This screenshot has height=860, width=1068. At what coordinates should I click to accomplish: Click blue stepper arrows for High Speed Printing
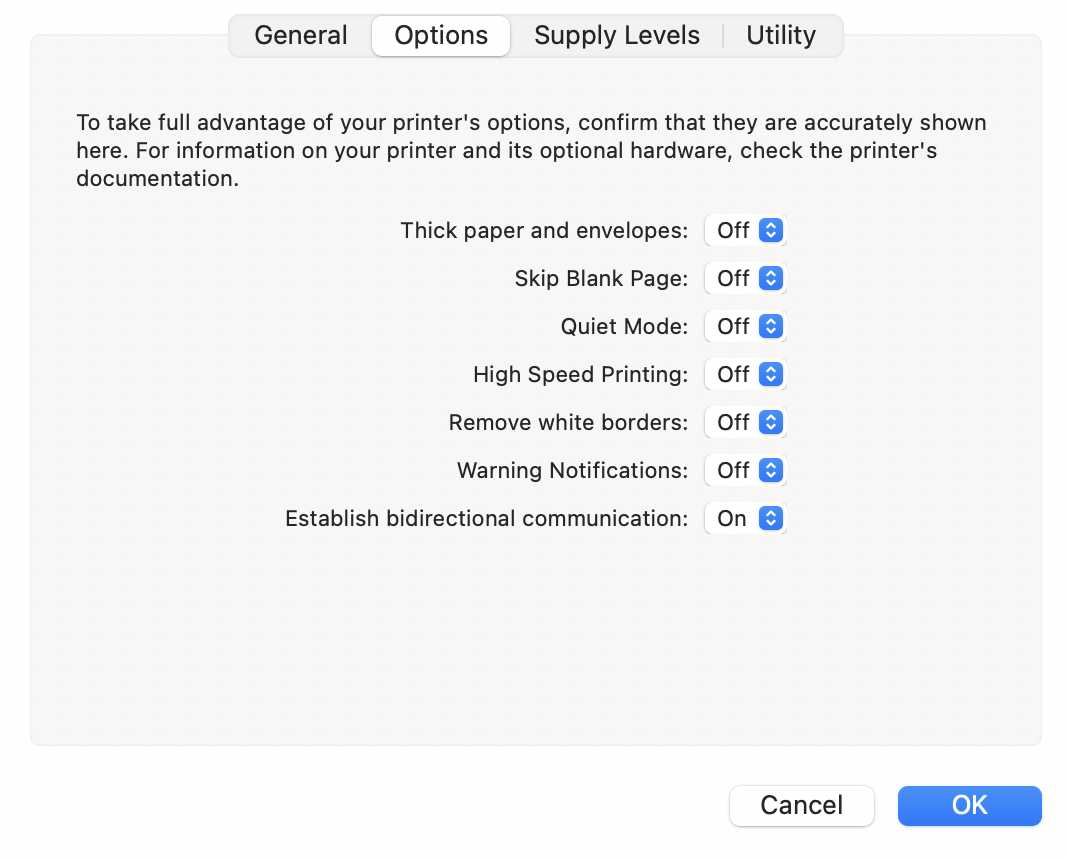click(770, 374)
